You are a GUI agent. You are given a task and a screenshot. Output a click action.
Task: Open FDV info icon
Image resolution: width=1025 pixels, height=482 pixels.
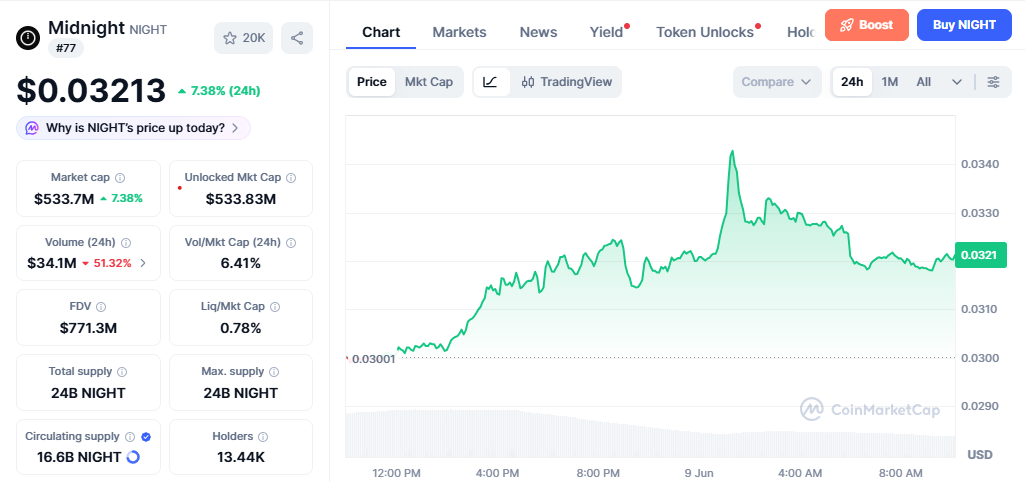(101, 307)
